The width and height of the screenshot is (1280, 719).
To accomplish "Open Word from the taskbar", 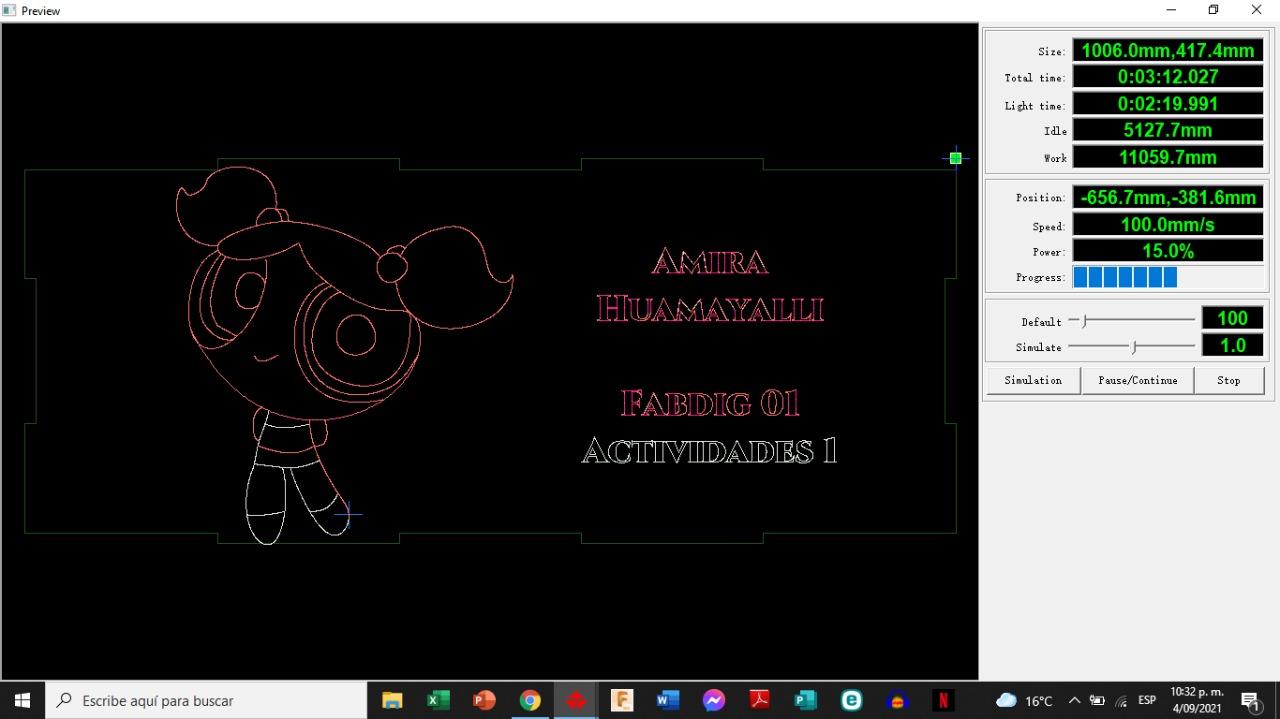I will point(668,700).
